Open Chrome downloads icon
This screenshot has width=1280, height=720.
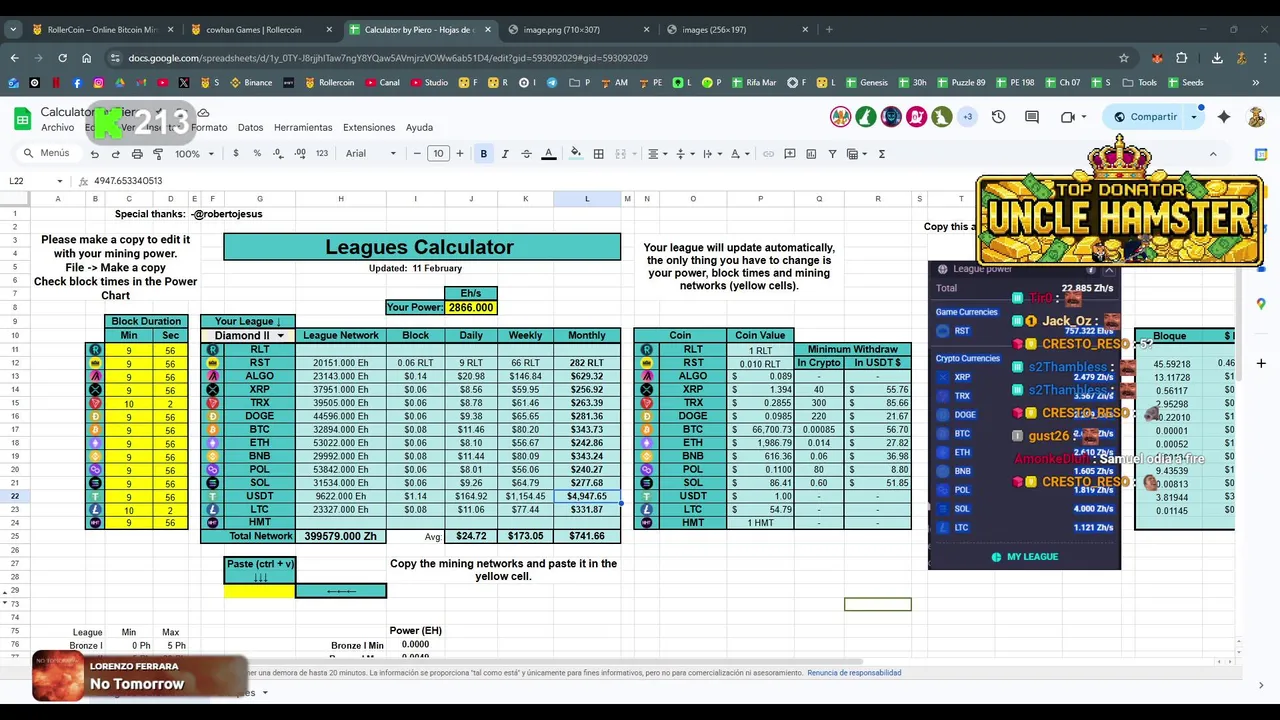pyautogui.click(x=1217, y=58)
